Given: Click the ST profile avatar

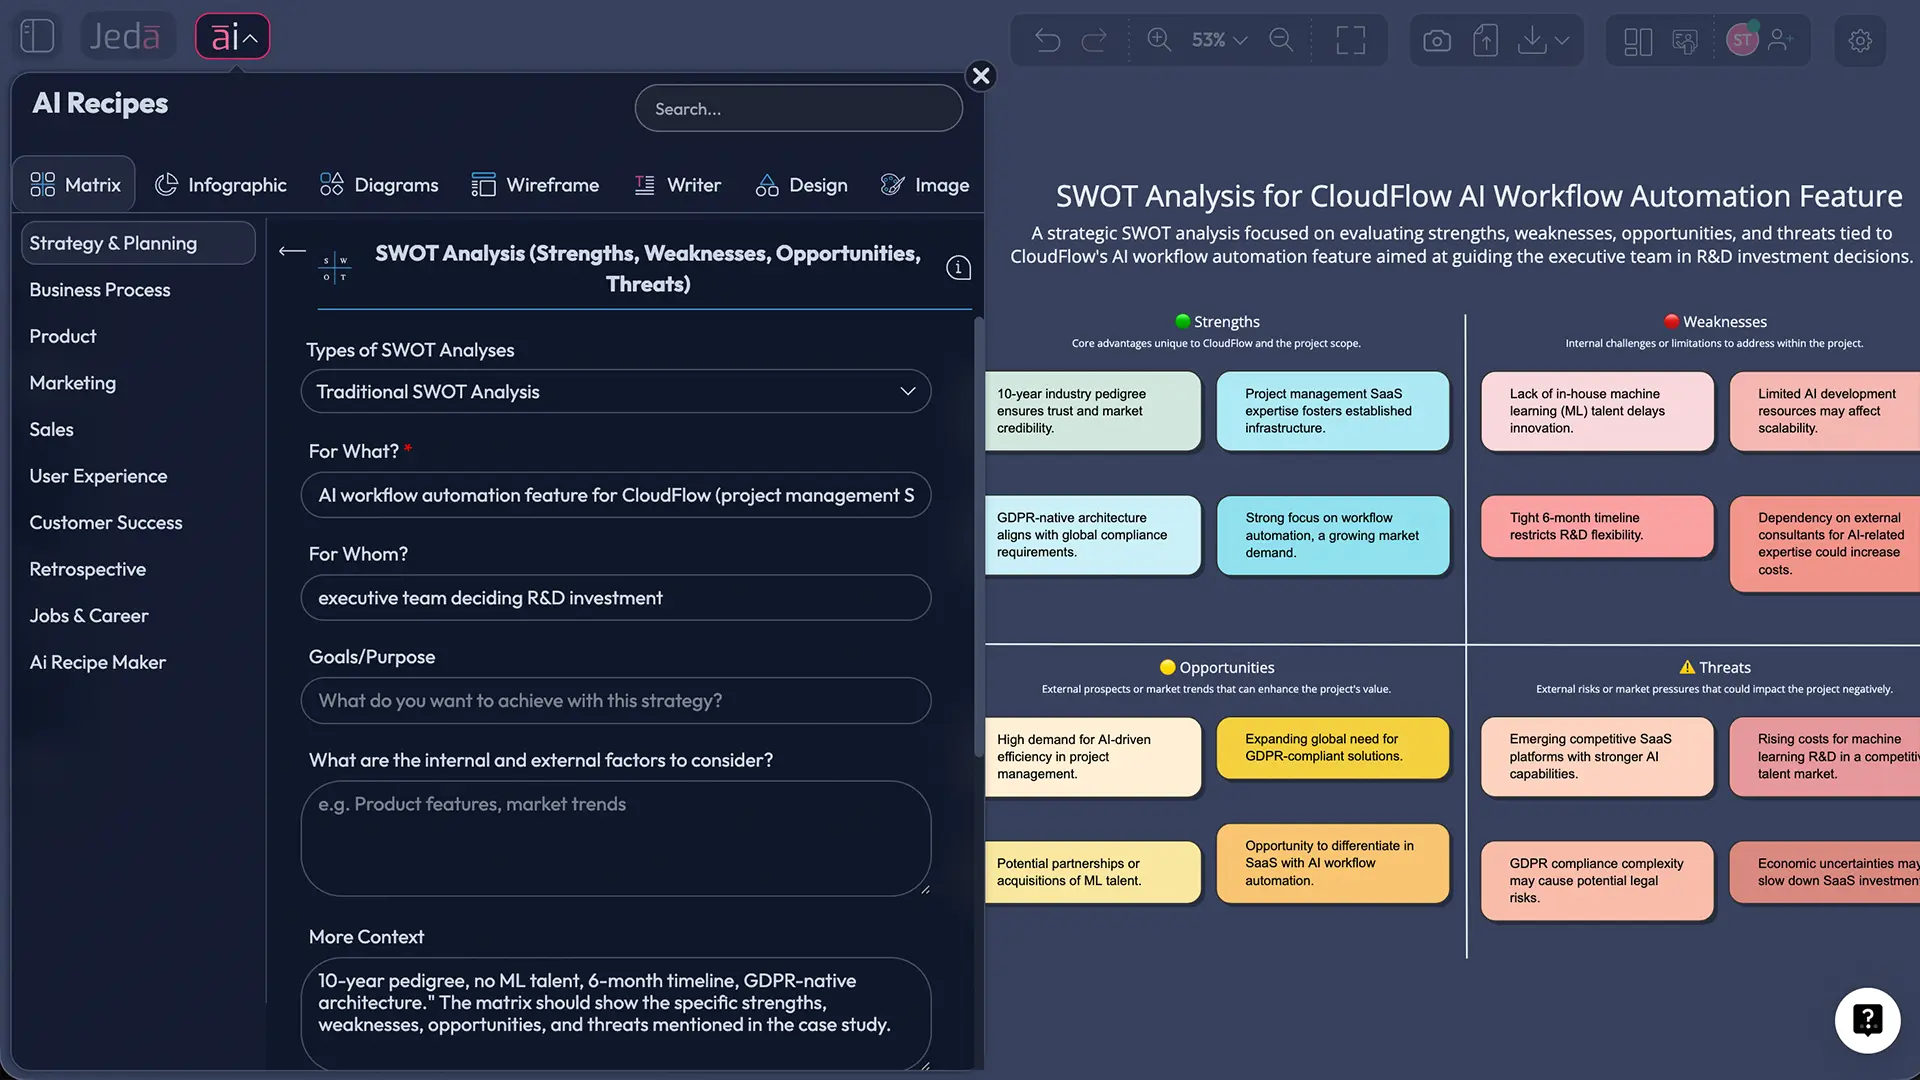Looking at the screenshot, I should (1743, 40).
